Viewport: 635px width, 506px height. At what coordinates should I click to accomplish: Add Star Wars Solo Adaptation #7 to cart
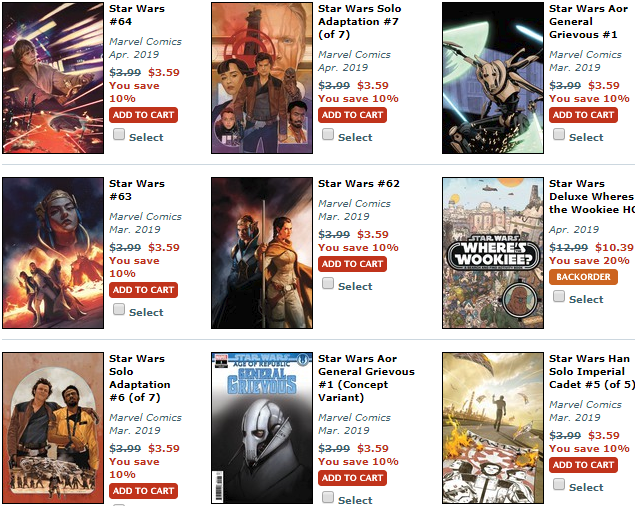(352, 115)
